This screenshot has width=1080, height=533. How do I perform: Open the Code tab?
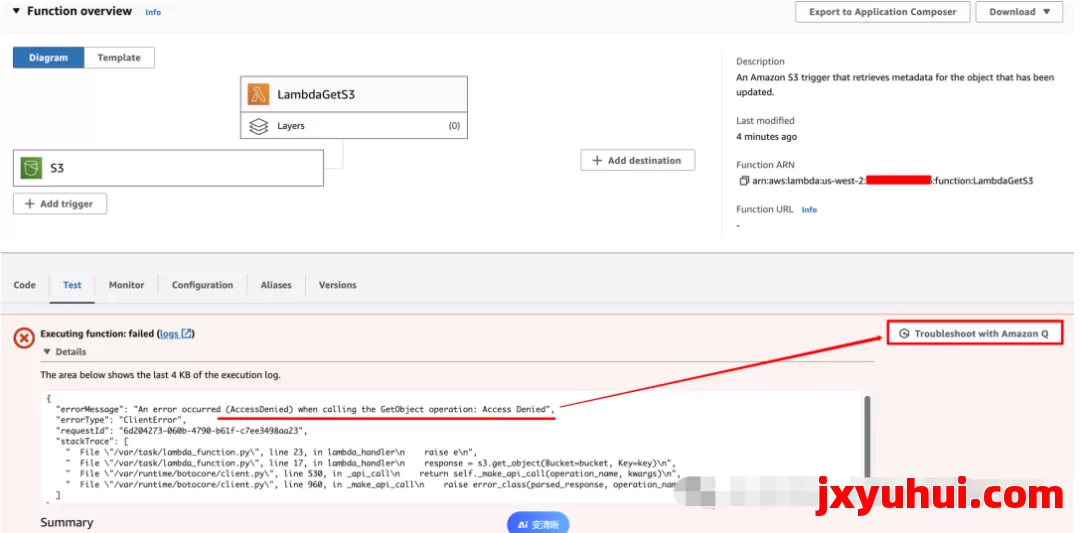[x=25, y=284]
